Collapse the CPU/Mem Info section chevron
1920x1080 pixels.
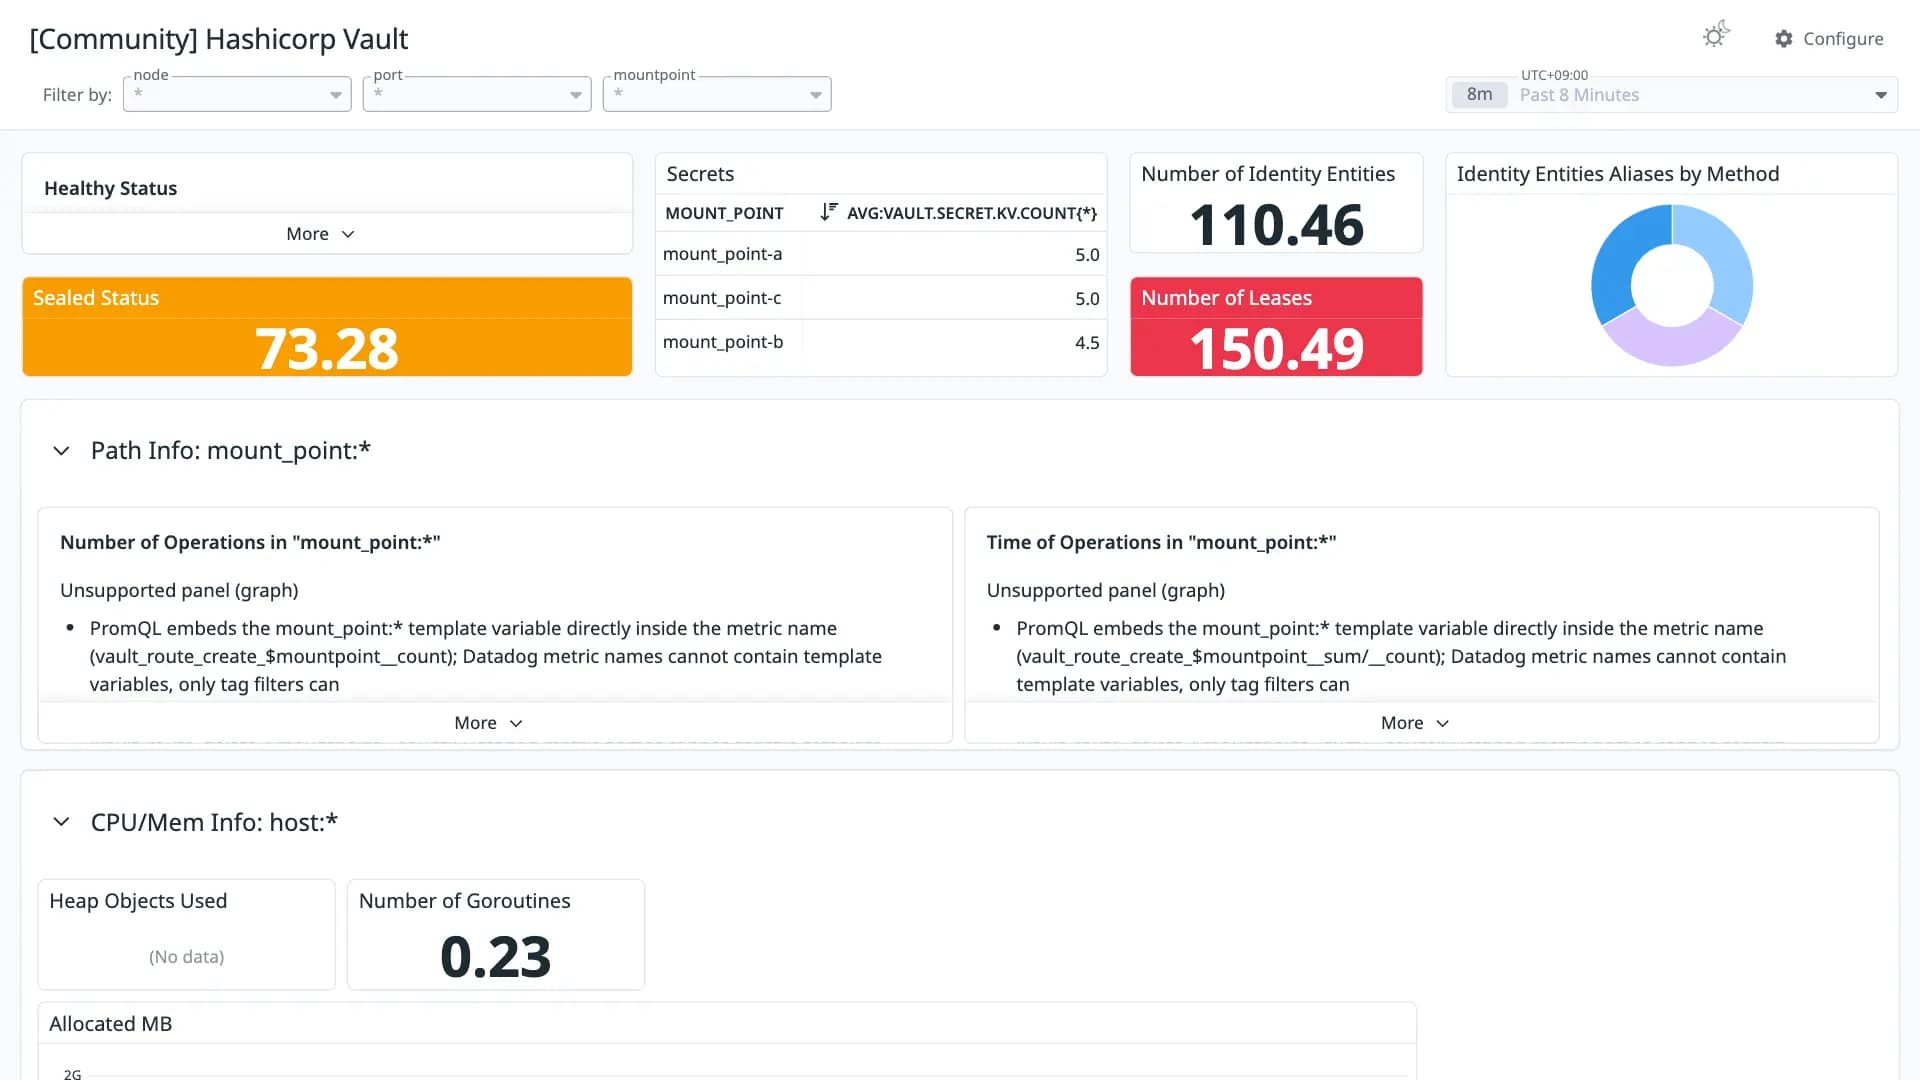click(x=61, y=822)
